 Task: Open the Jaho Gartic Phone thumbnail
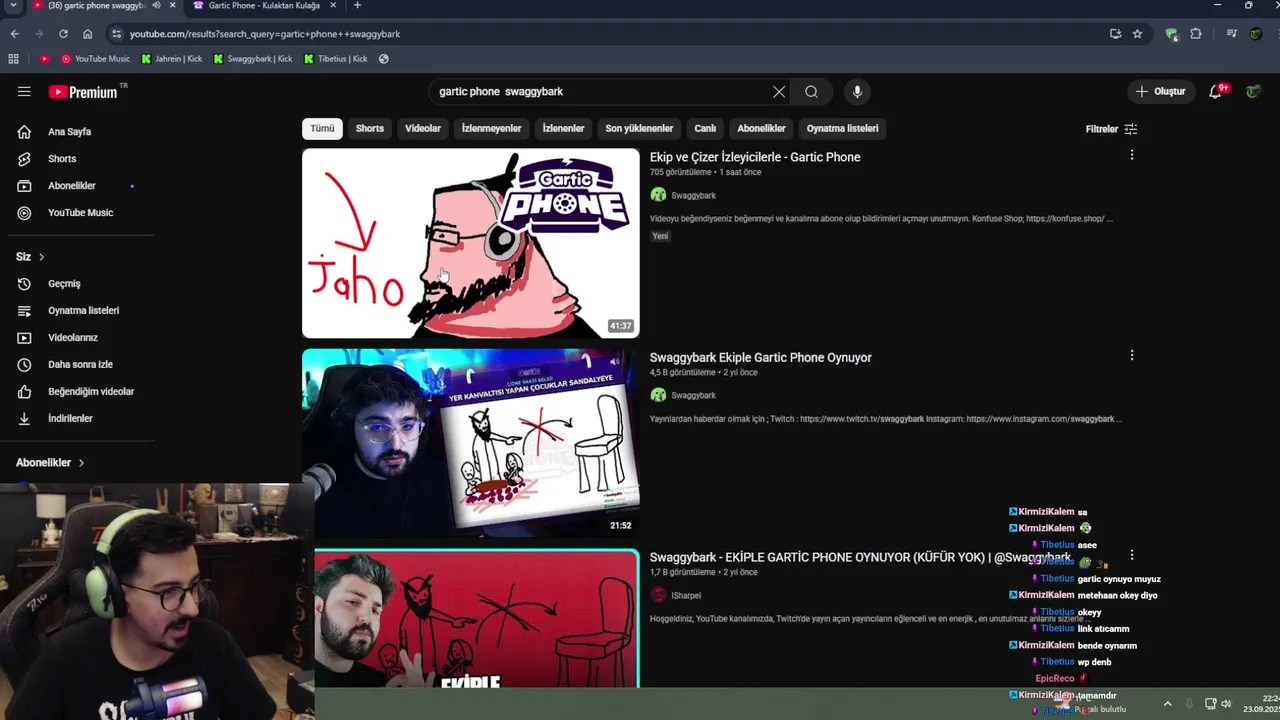tap(471, 243)
